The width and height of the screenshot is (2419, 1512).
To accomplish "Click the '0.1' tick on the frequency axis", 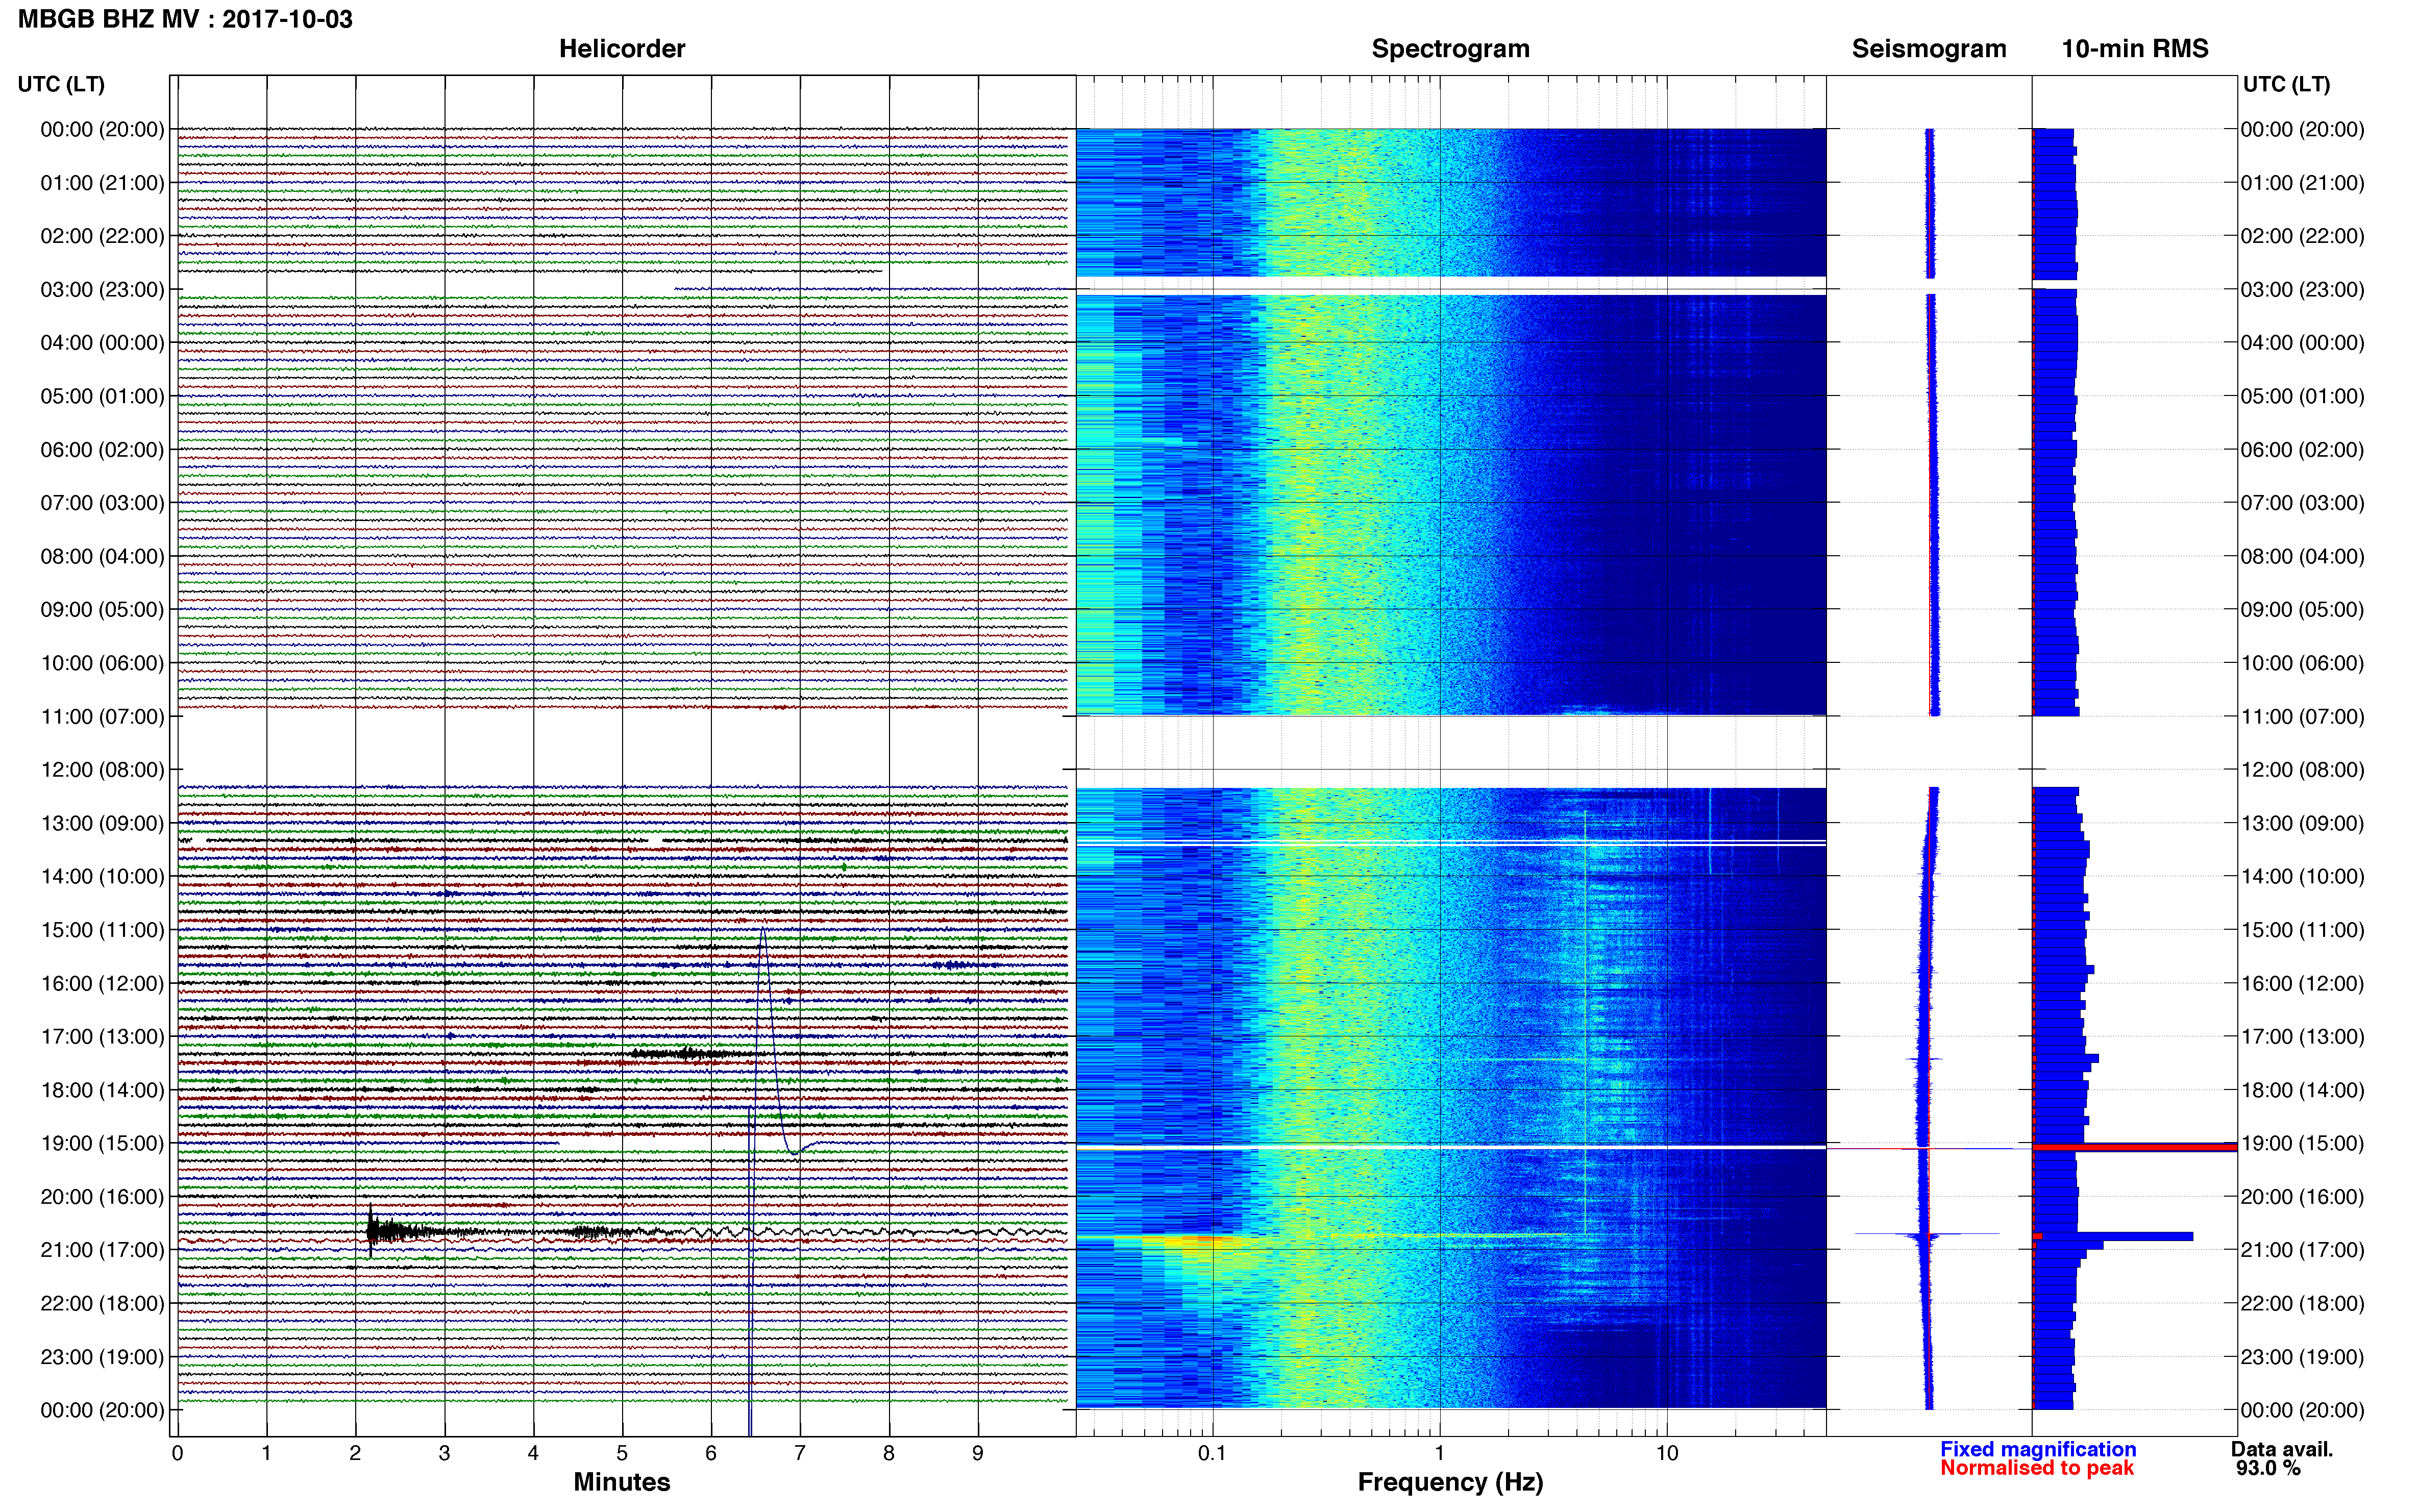I will (x=1212, y=1453).
